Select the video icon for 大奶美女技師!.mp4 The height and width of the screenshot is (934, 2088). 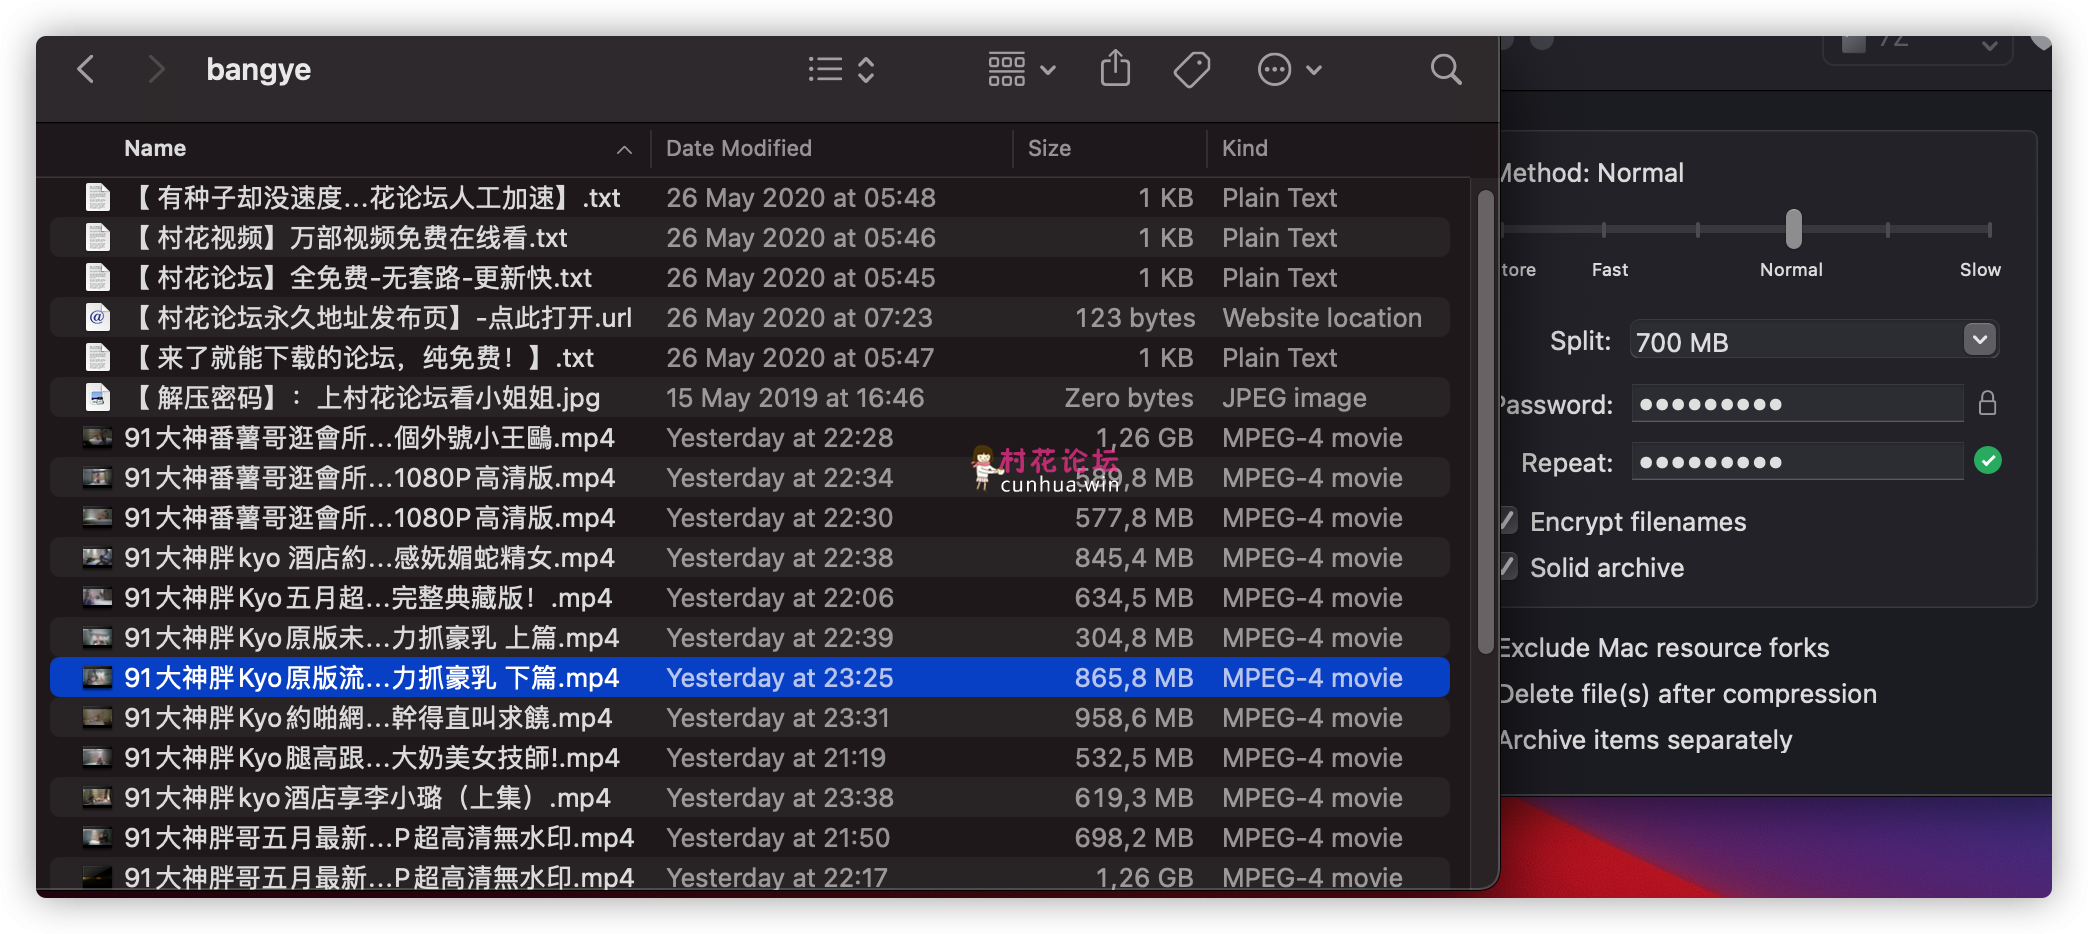[x=97, y=757]
